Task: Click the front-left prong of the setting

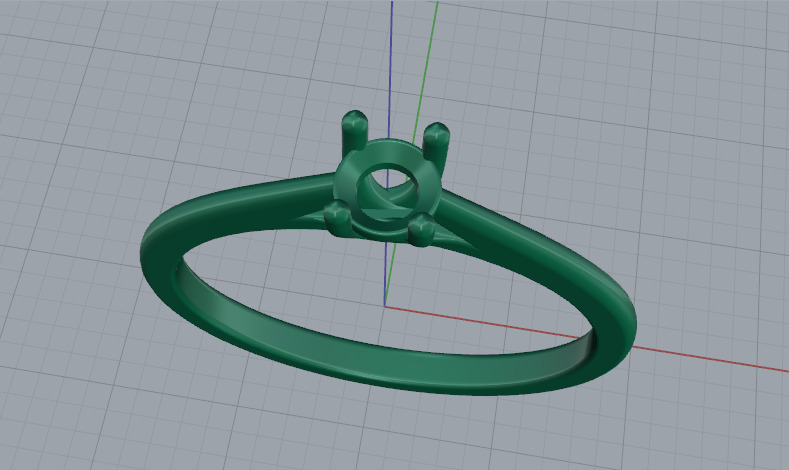Action: point(337,218)
